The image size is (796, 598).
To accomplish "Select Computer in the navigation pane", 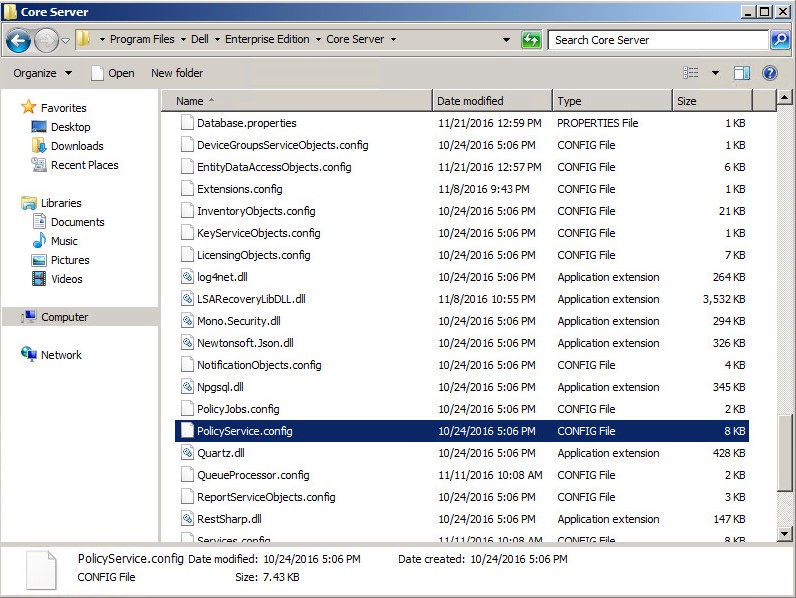I will 64,317.
